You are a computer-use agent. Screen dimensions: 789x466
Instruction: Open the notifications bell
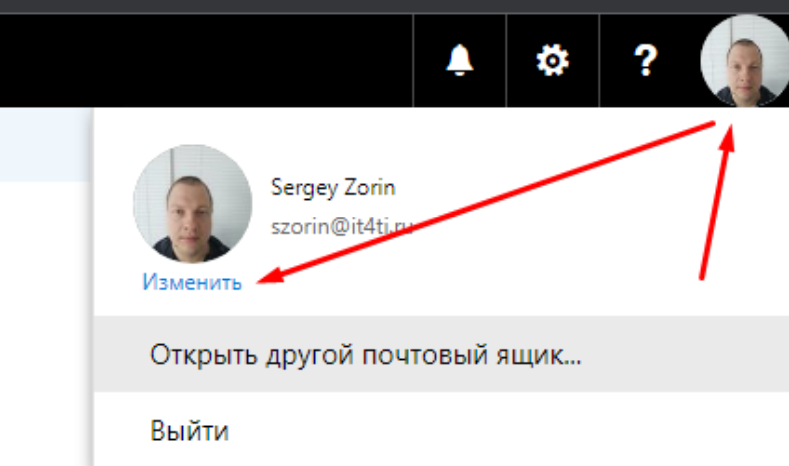tap(459, 60)
